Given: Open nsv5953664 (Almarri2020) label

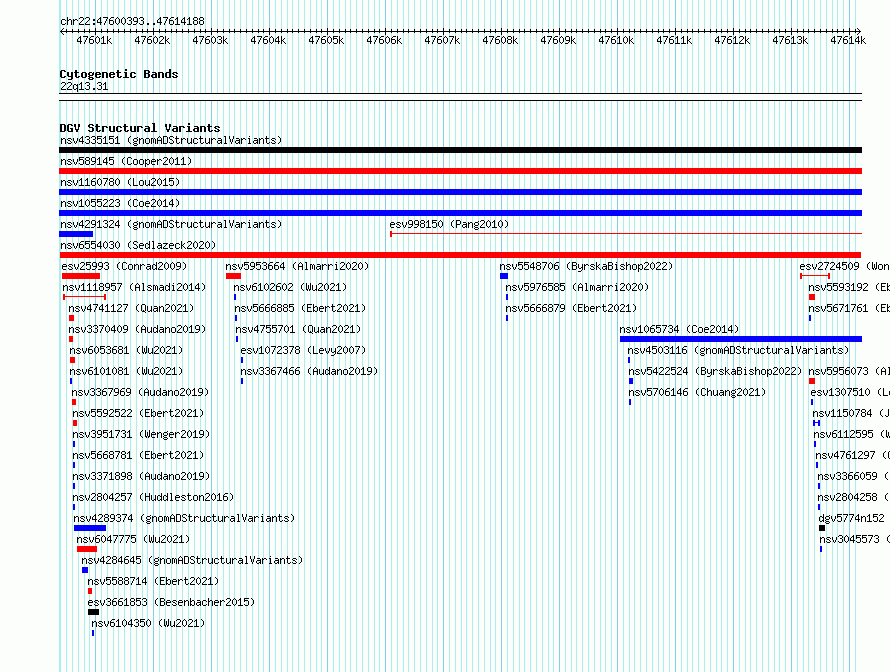Looking at the screenshot, I should pos(297,266).
